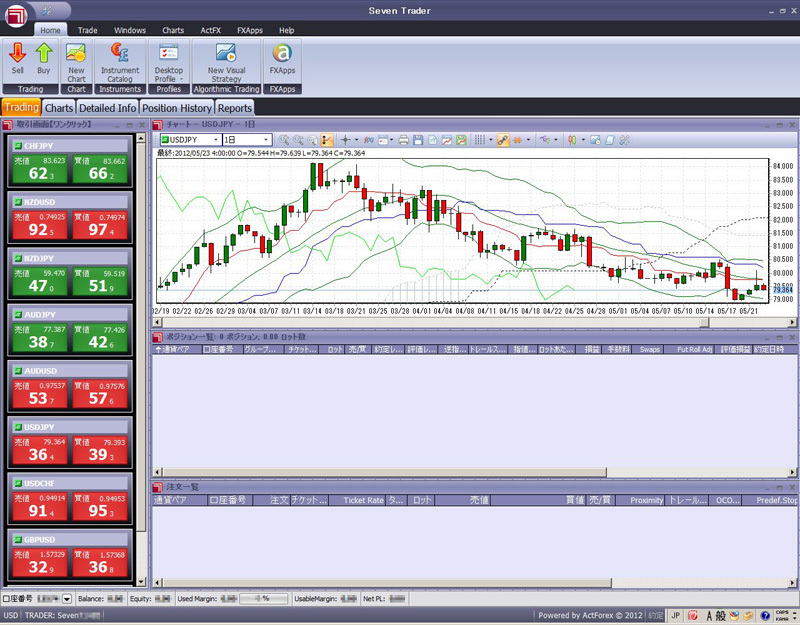Image resolution: width=800 pixels, height=625 pixels.
Task: Click CHFJPY sell price 83.623 button
Action: [40, 169]
